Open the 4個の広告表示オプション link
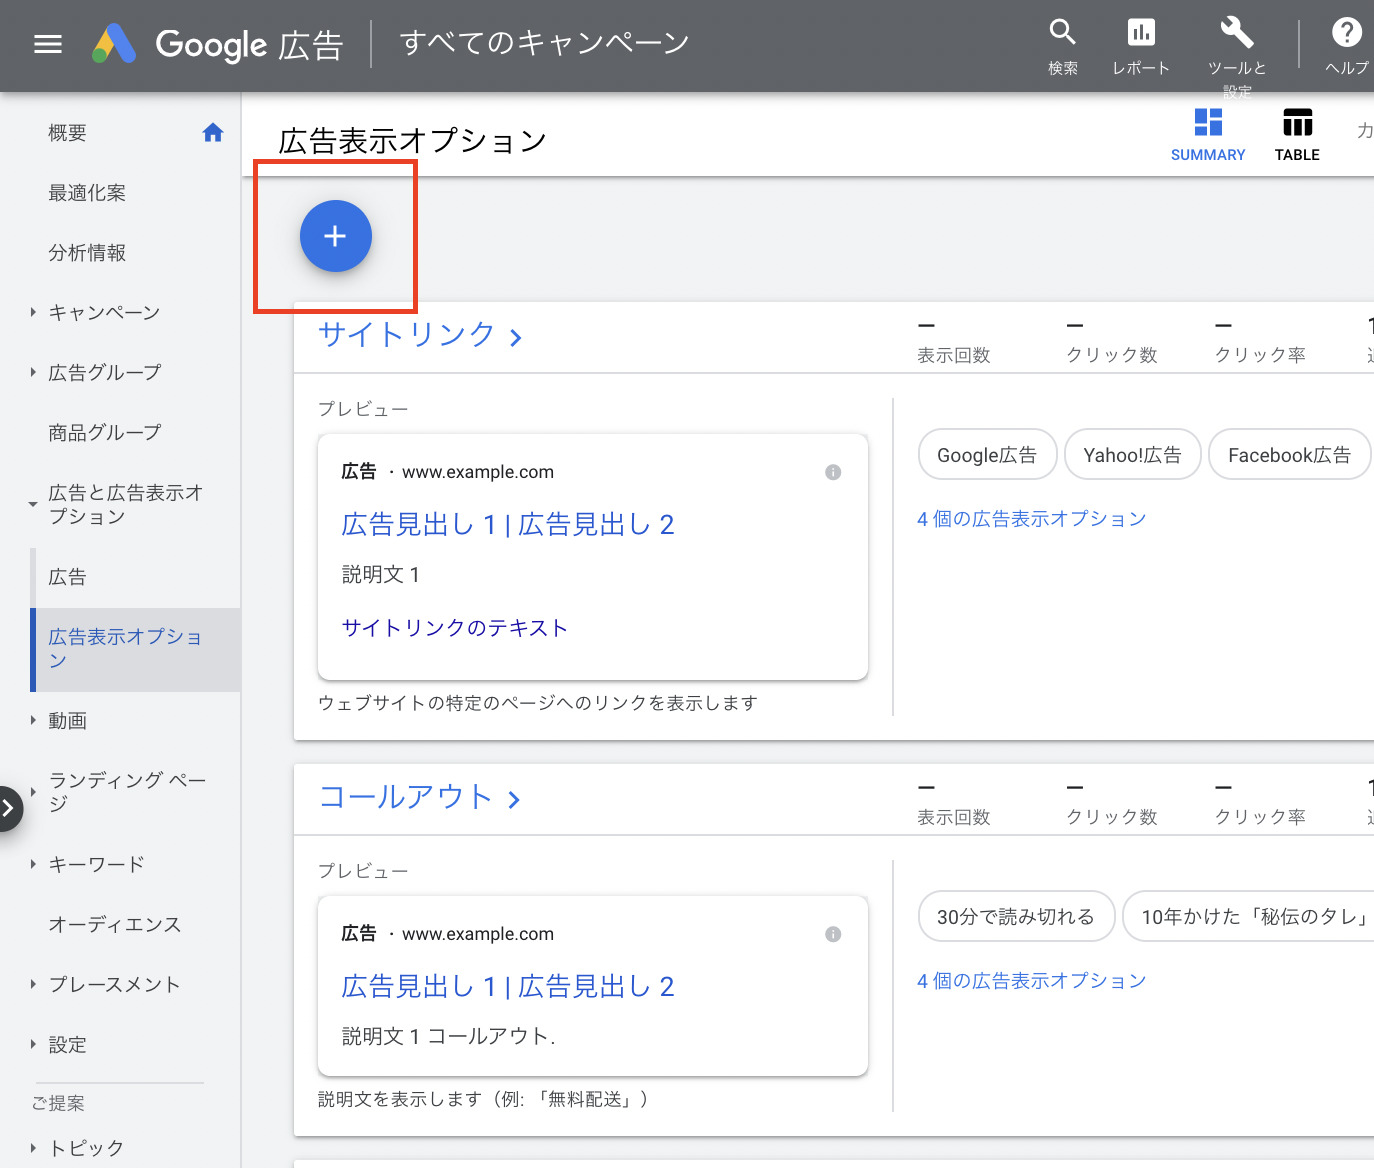1374x1168 pixels. [x=1032, y=518]
